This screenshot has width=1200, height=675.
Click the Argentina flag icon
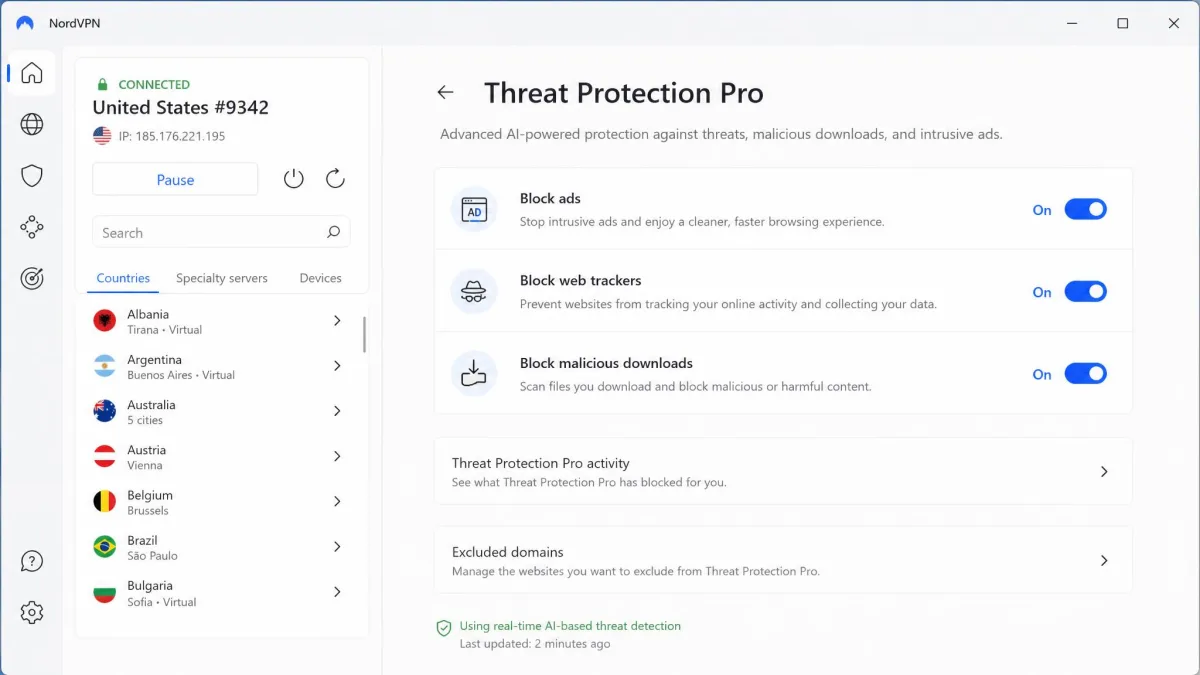[x=105, y=366]
